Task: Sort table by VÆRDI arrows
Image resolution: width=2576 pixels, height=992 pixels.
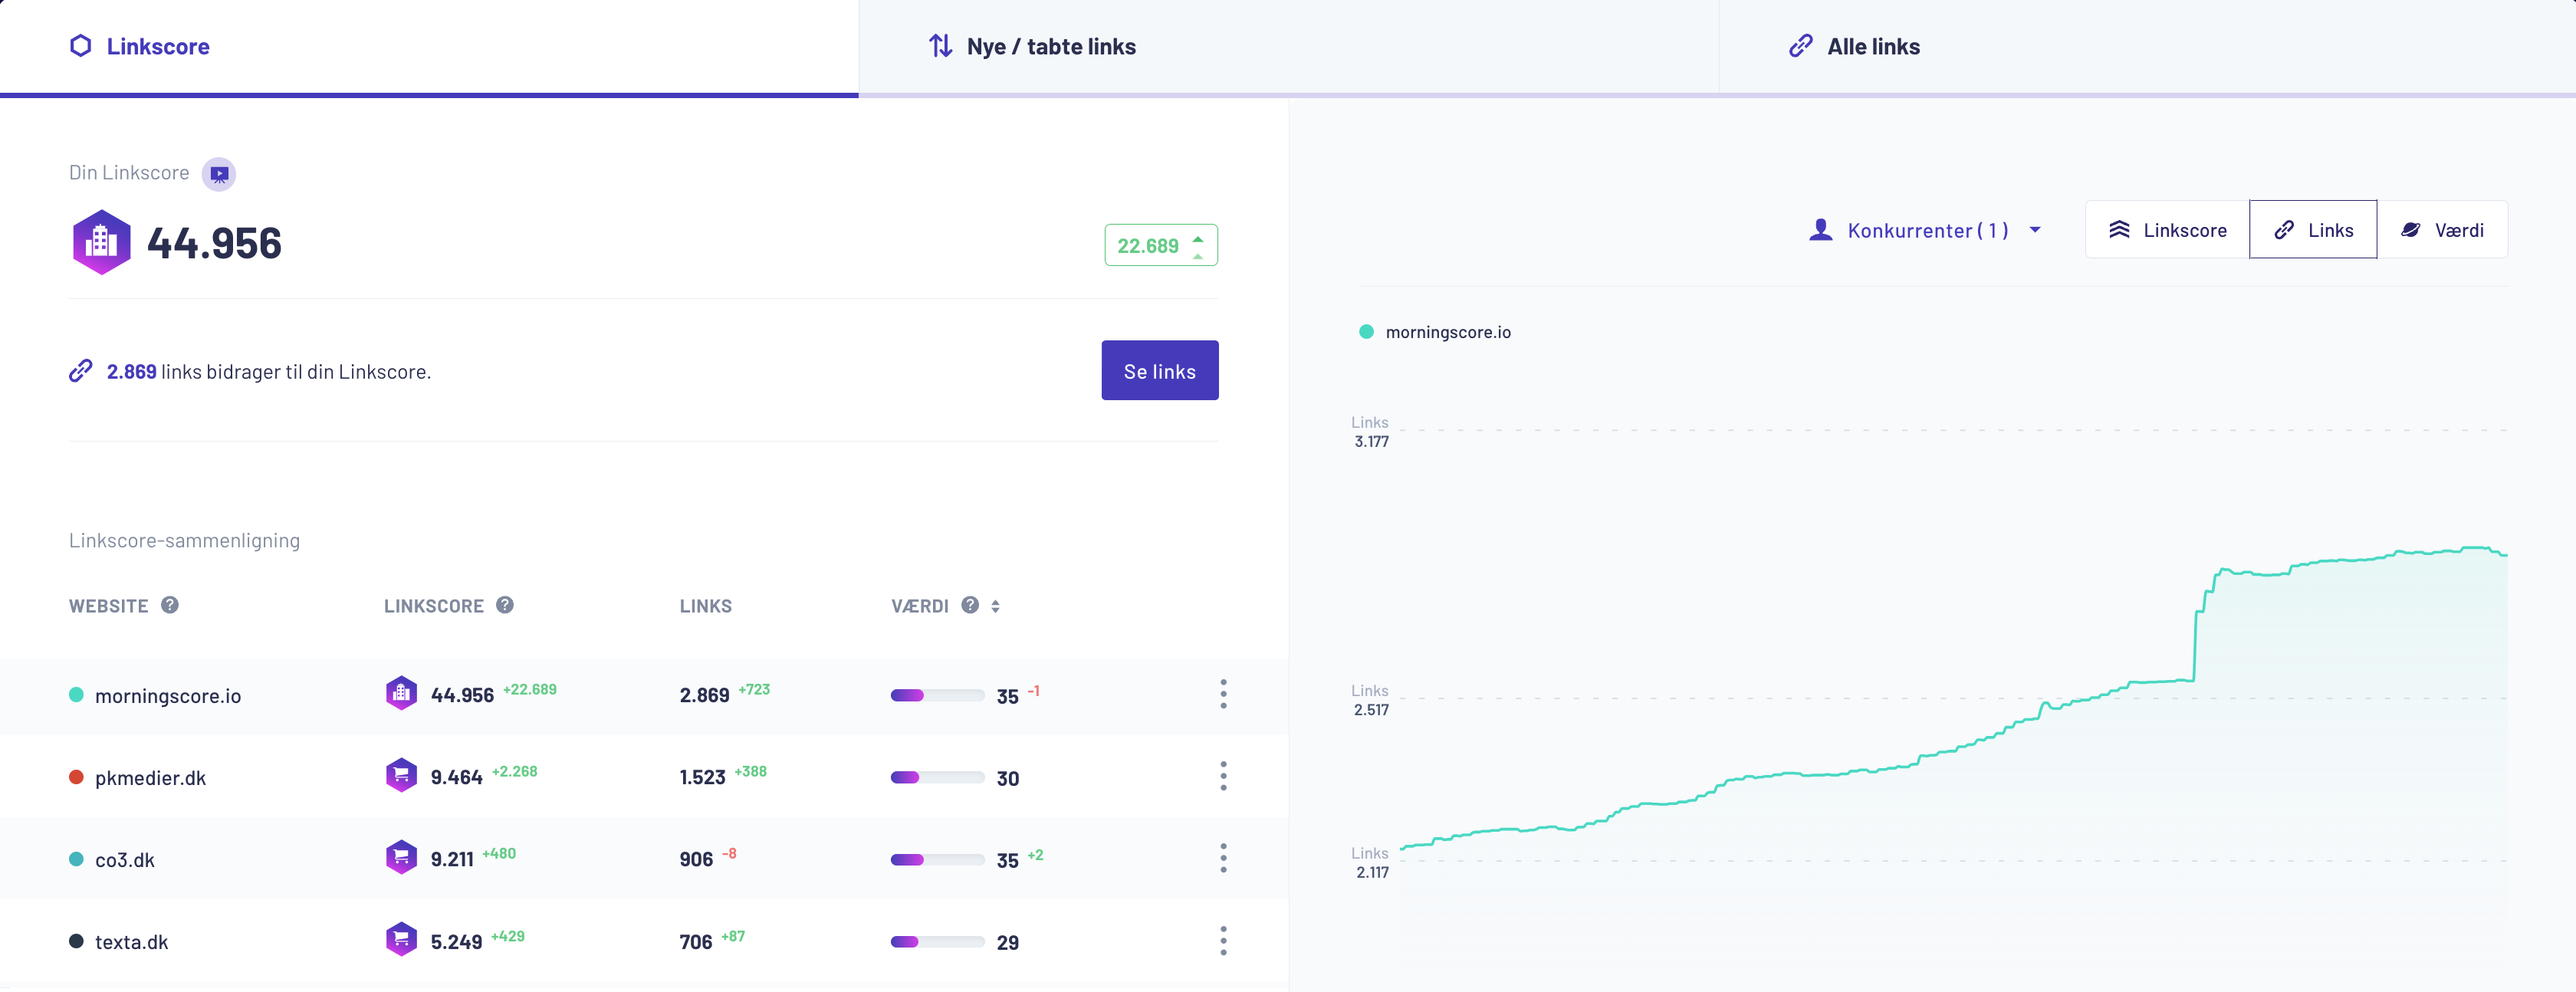Action: click(x=995, y=606)
